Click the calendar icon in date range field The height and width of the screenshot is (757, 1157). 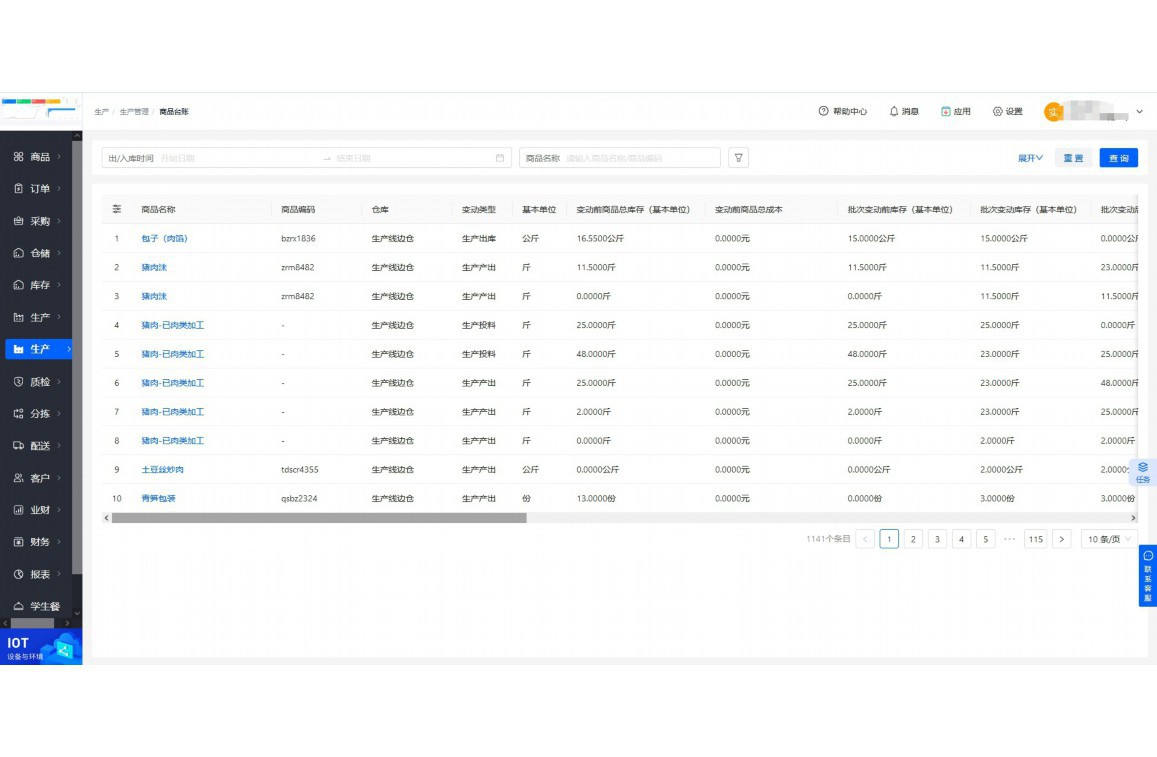500,158
